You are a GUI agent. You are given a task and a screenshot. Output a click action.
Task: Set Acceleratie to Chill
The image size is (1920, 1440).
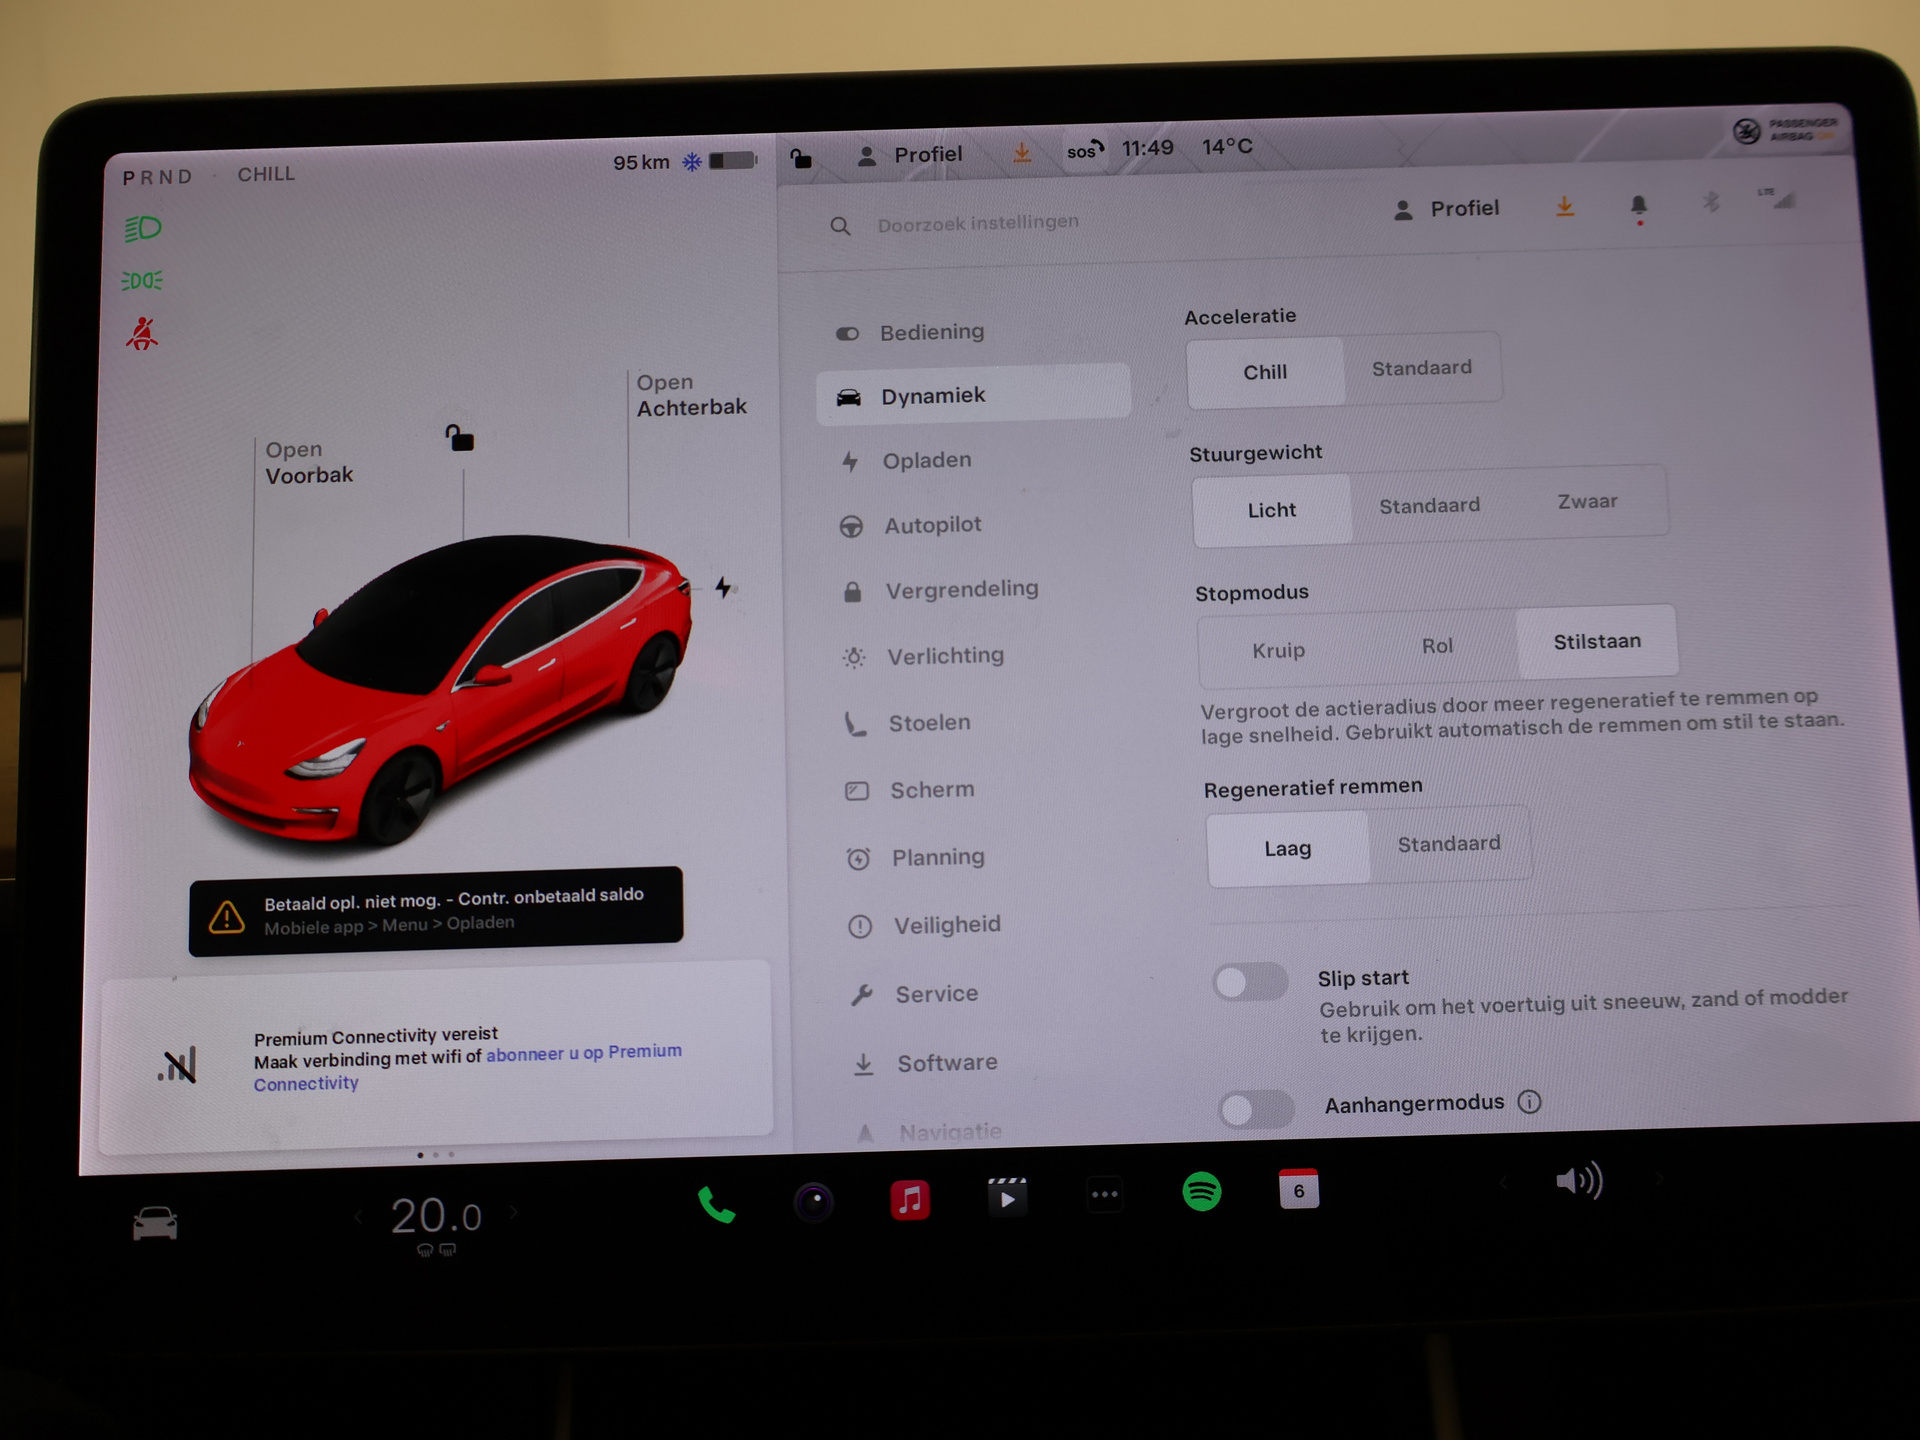pos(1265,372)
